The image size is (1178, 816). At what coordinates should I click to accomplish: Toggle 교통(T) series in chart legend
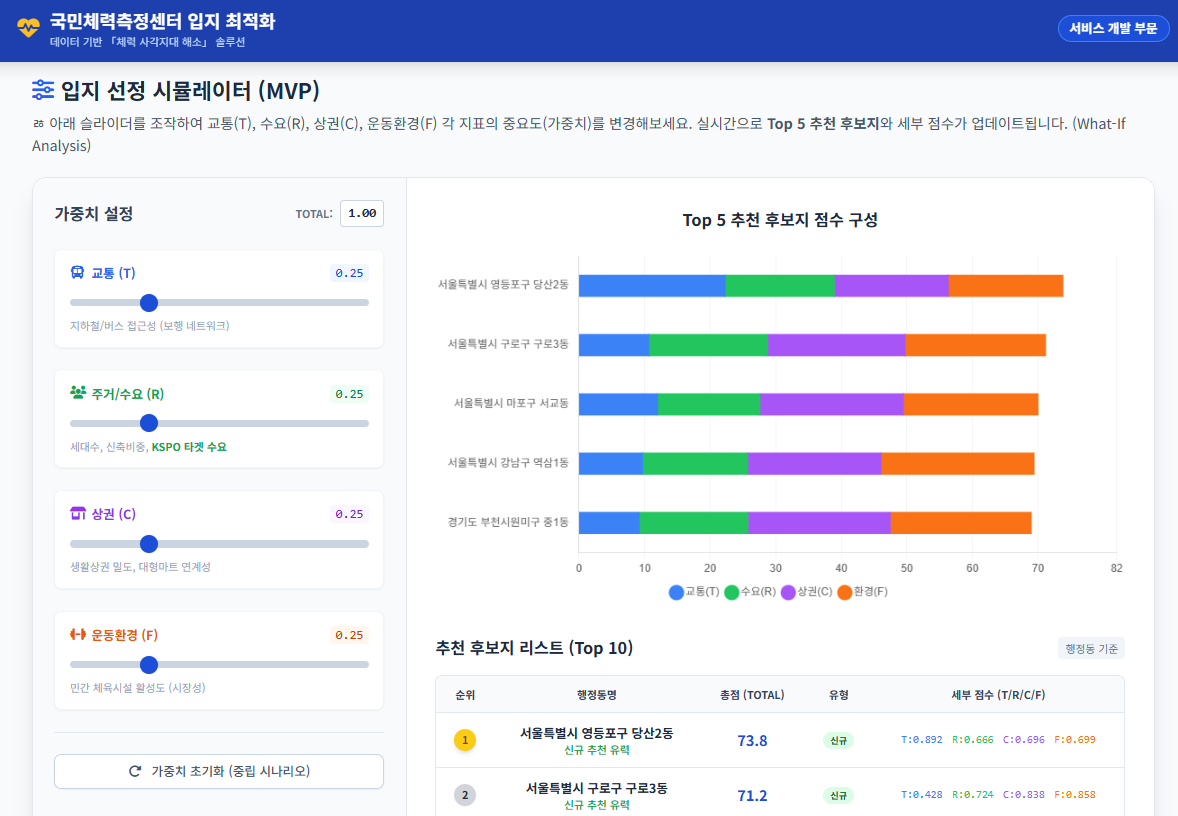(694, 592)
